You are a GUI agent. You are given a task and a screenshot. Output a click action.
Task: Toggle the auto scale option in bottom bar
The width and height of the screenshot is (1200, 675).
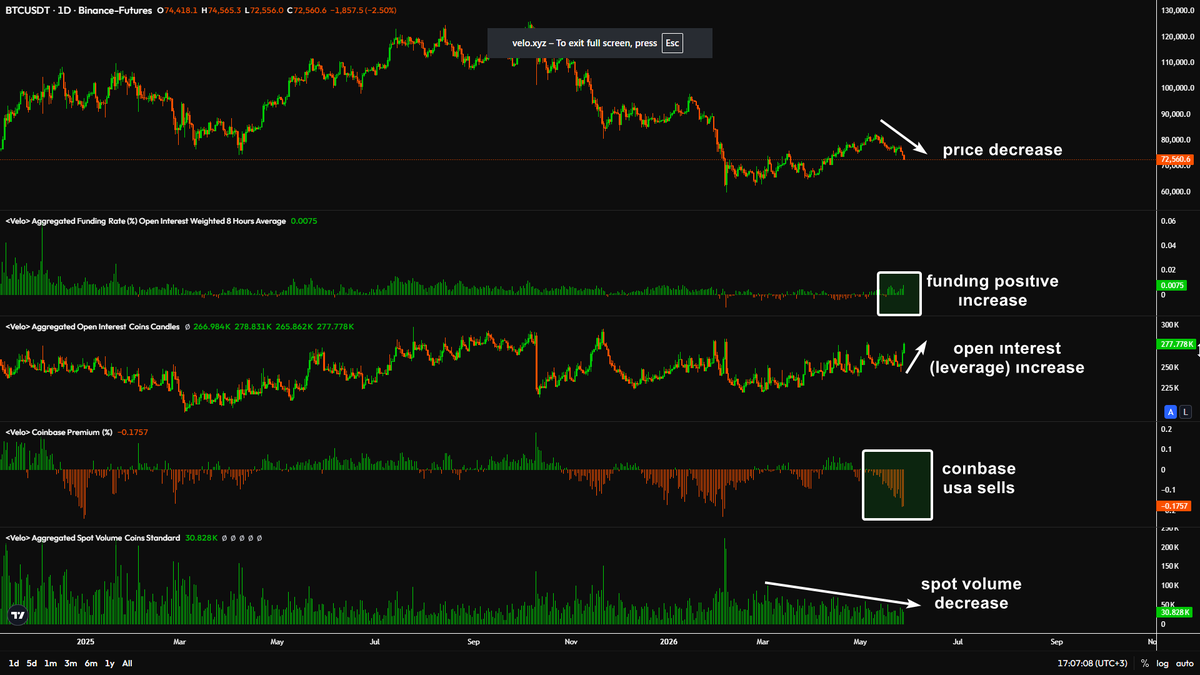[x=1183, y=663]
